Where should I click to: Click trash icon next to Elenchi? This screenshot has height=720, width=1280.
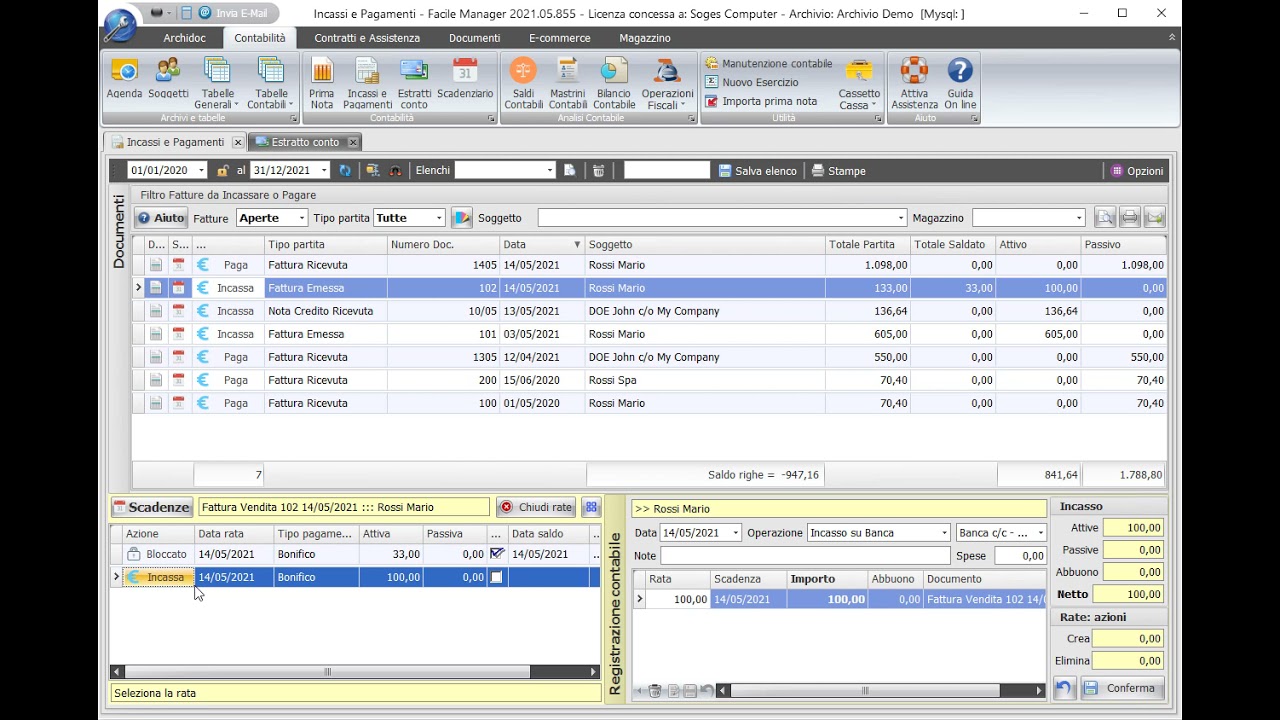(x=598, y=171)
